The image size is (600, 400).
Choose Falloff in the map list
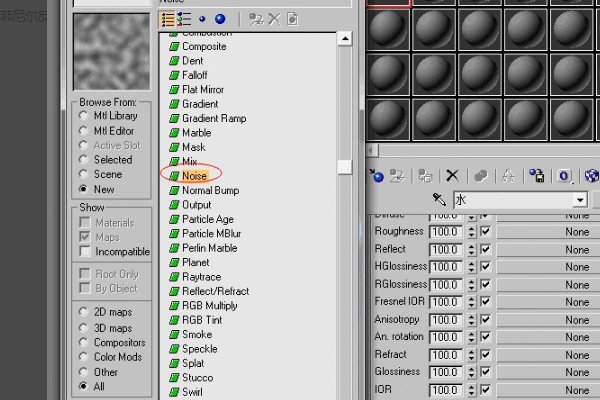point(194,75)
